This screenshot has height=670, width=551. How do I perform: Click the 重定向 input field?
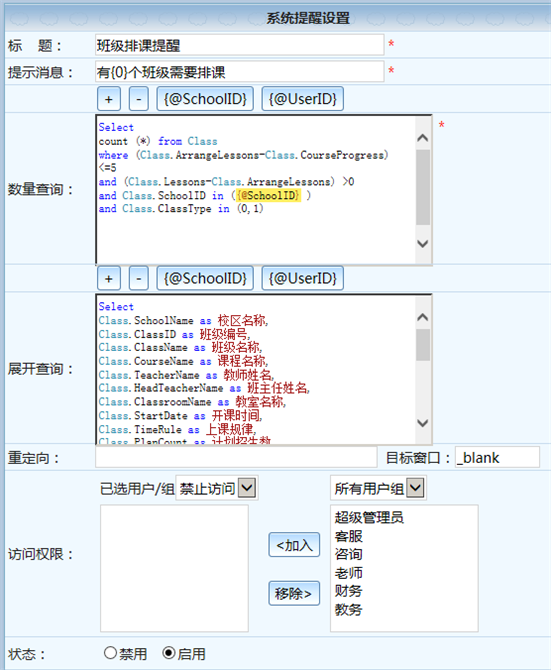tap(236, 457)
